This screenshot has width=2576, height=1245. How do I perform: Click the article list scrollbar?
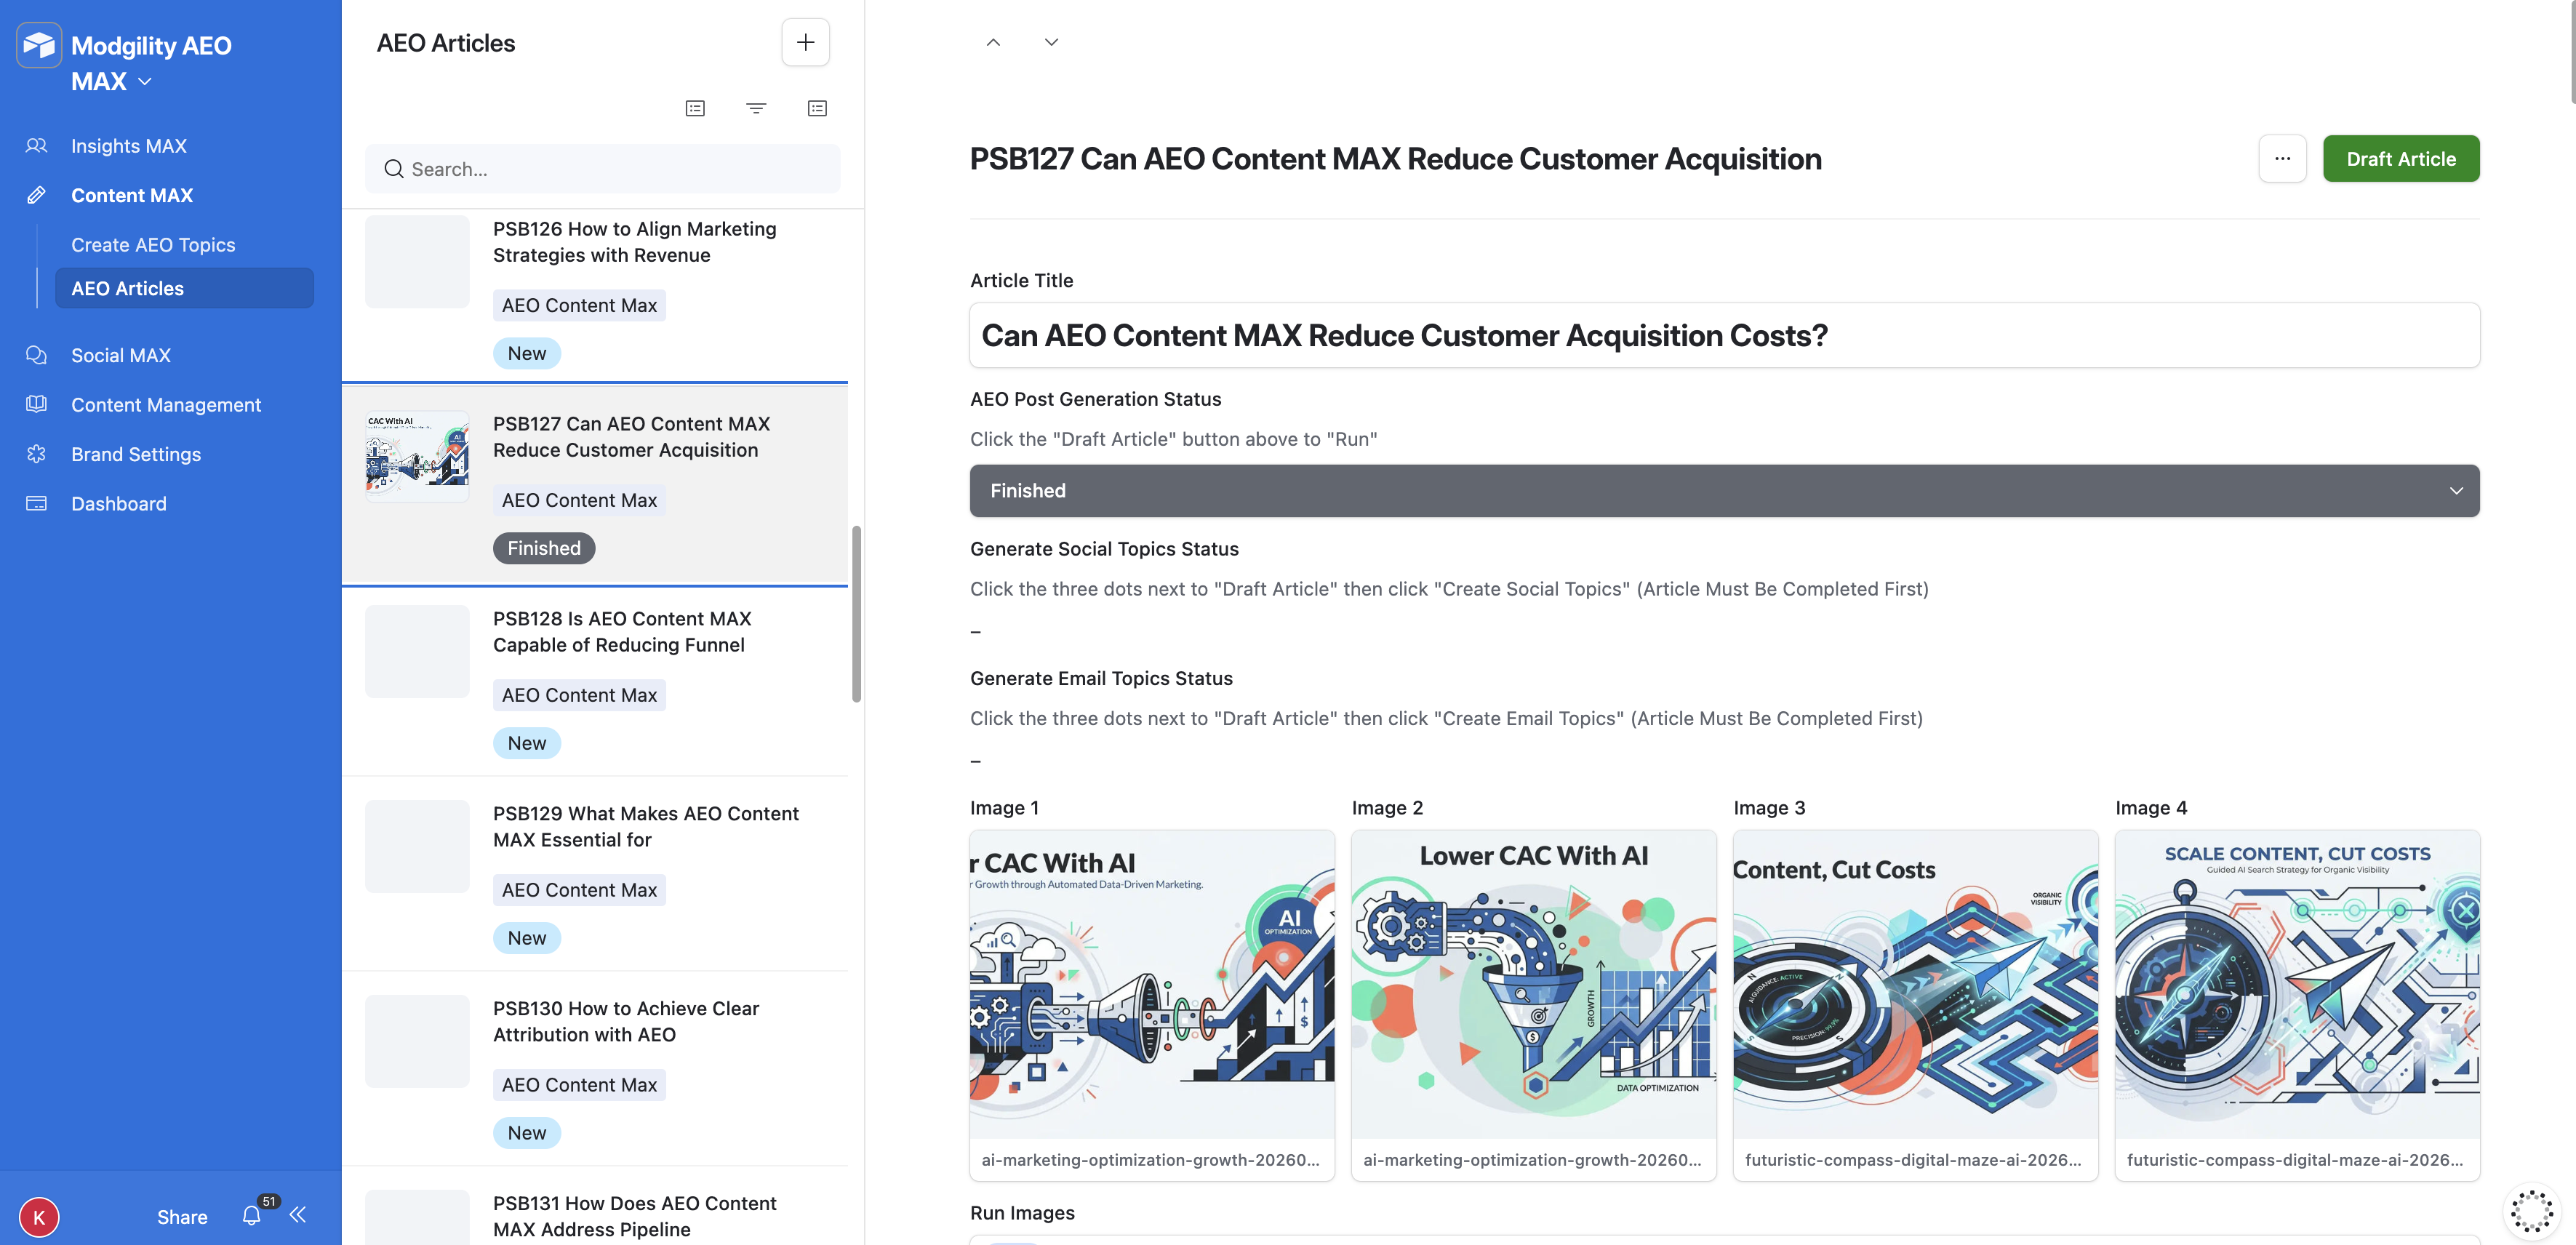(856, 614)
